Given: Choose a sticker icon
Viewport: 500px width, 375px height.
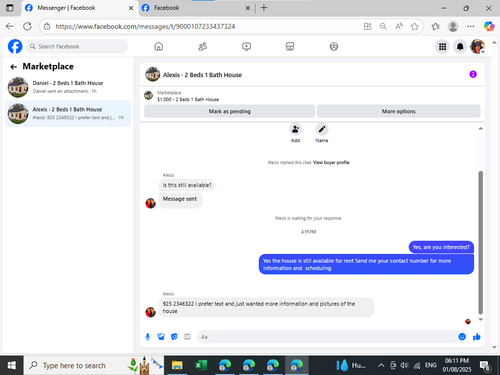Looking at the screenshot, I should 174,337.
